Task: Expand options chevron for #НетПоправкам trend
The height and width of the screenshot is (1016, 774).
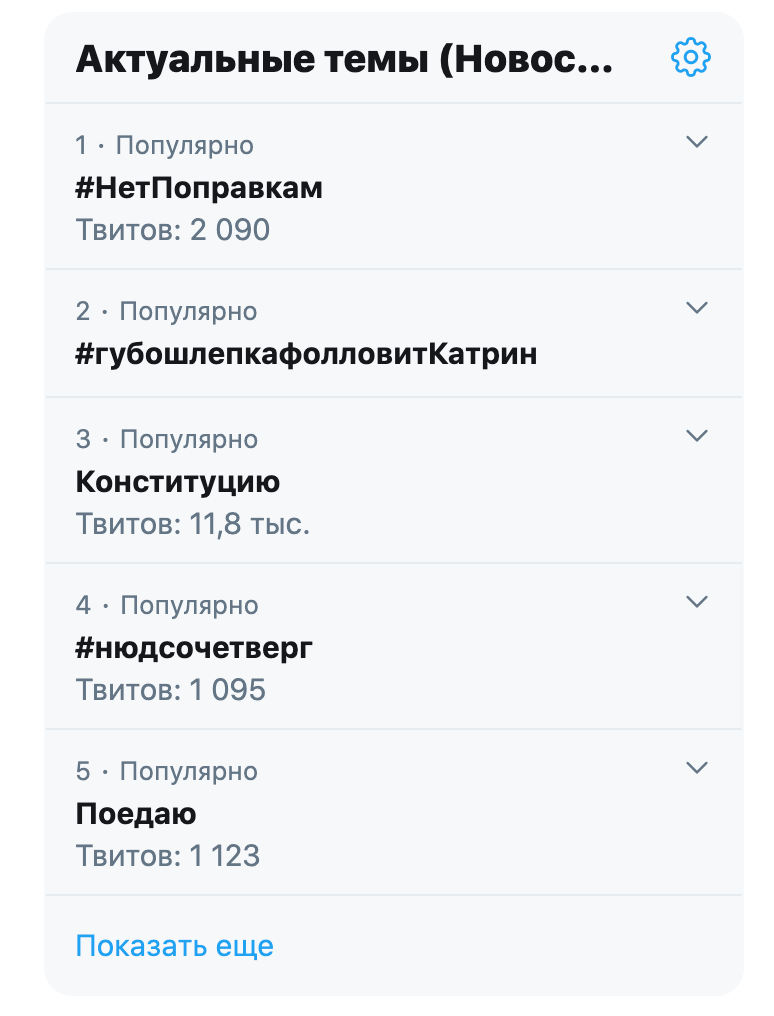Action: (x=697, y=142)
